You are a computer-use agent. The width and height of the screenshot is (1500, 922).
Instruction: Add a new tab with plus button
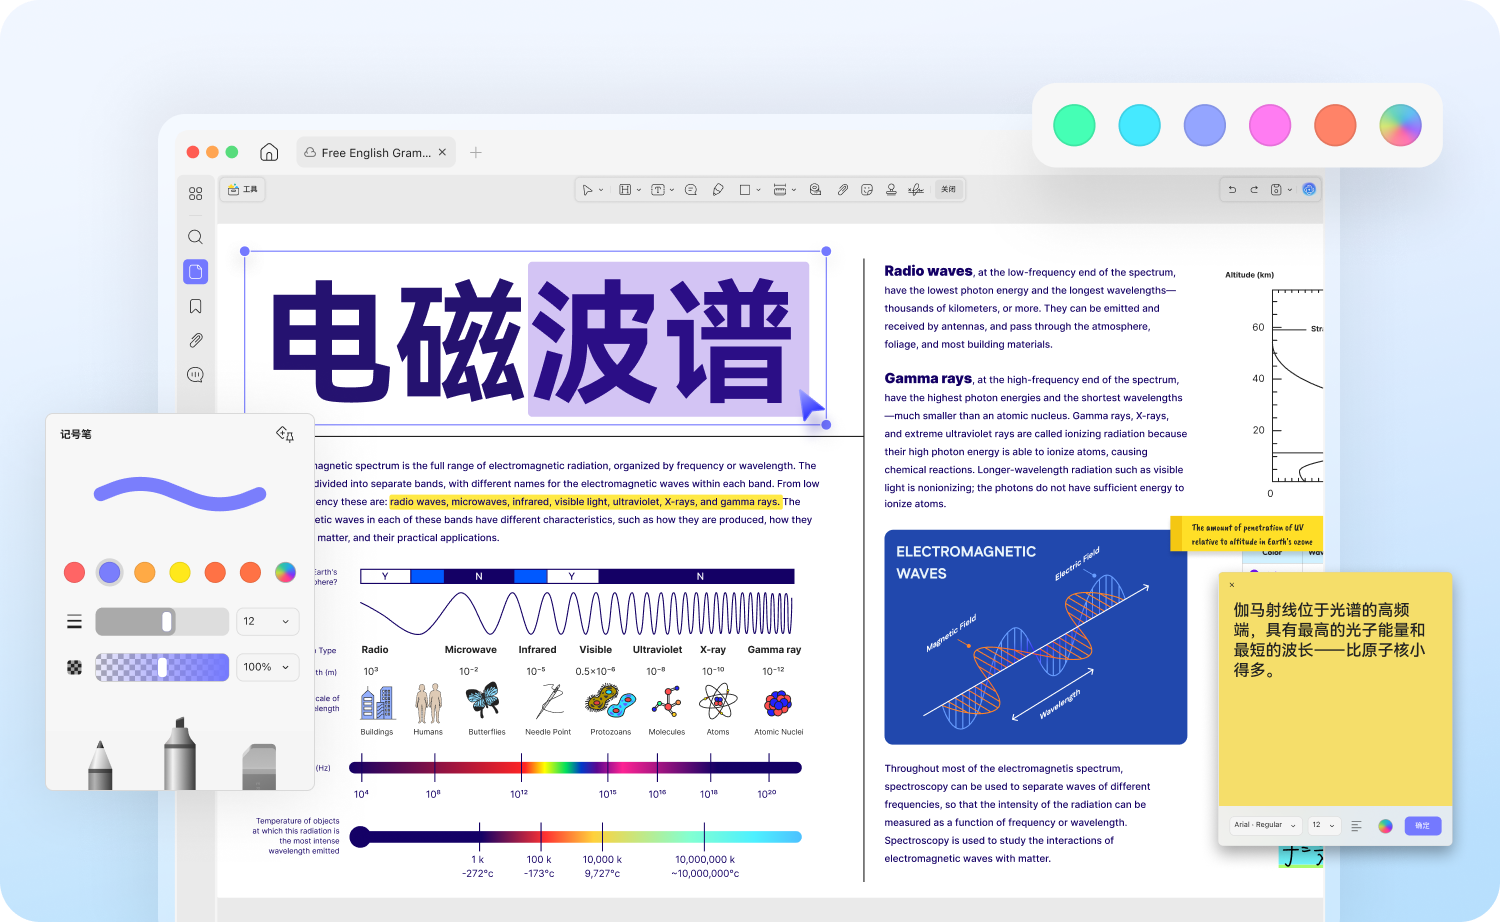[x=476, y=153]
